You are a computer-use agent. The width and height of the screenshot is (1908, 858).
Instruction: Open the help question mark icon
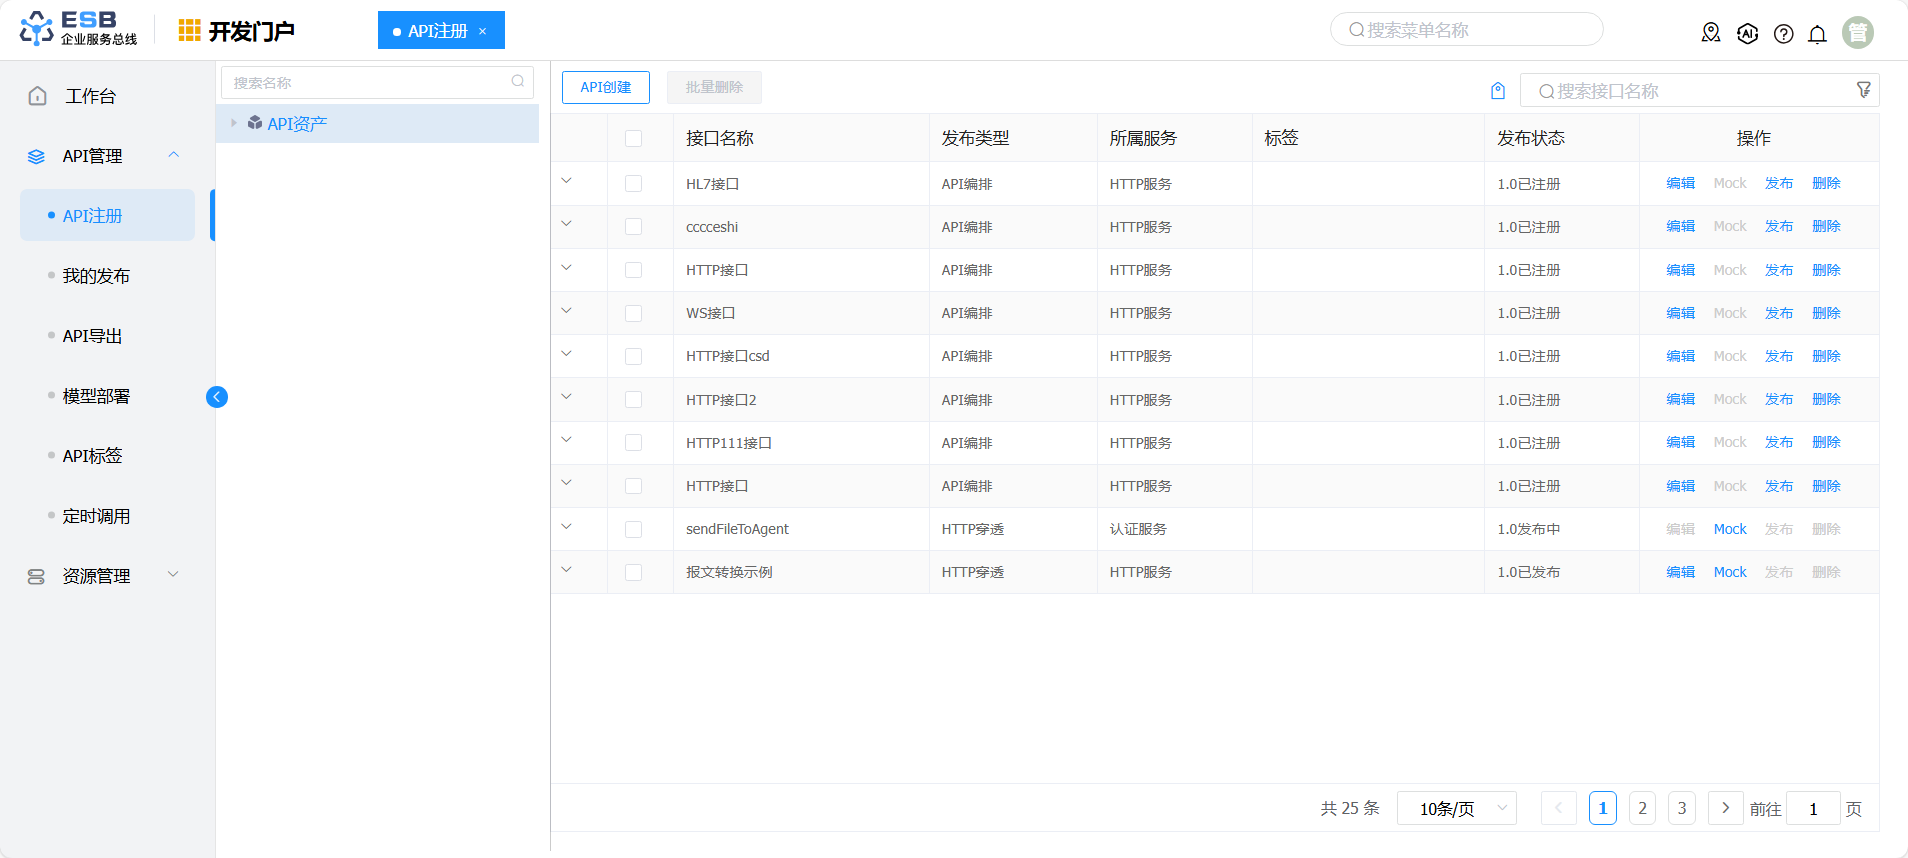pos(1783,34)
